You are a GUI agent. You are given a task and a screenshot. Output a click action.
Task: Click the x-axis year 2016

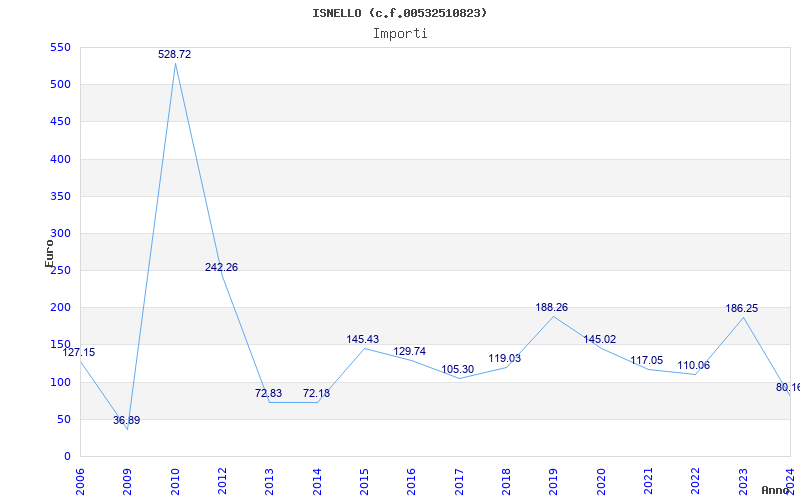point(411,482)
